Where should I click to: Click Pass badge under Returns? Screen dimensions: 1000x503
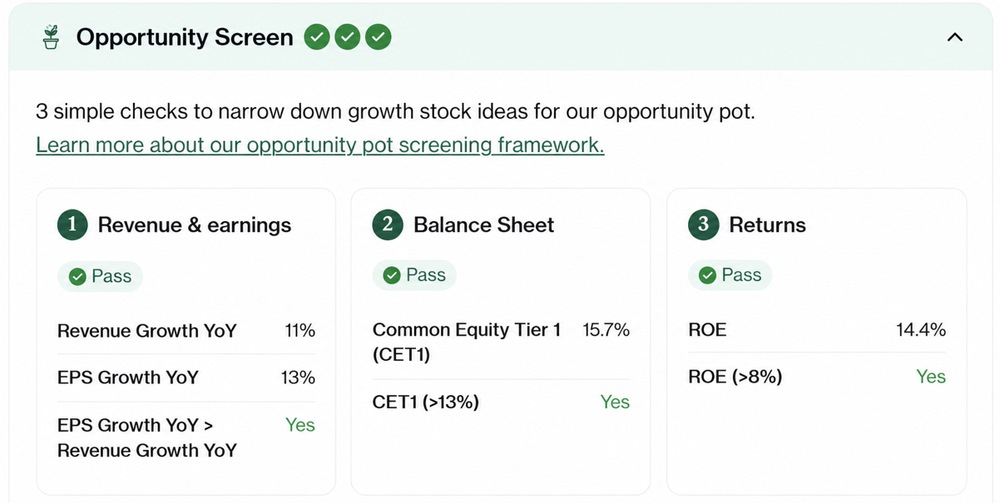coord(730,275)
